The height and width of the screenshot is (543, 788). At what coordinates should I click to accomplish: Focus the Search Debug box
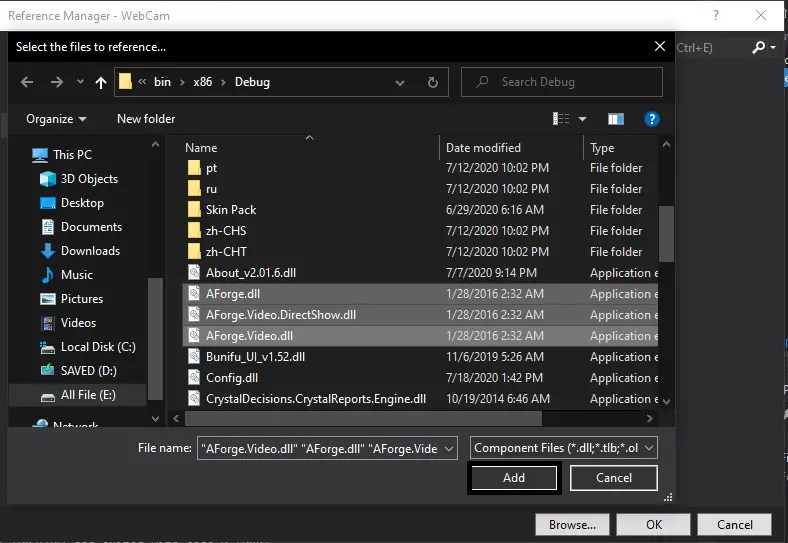click(x=562, y=82)
